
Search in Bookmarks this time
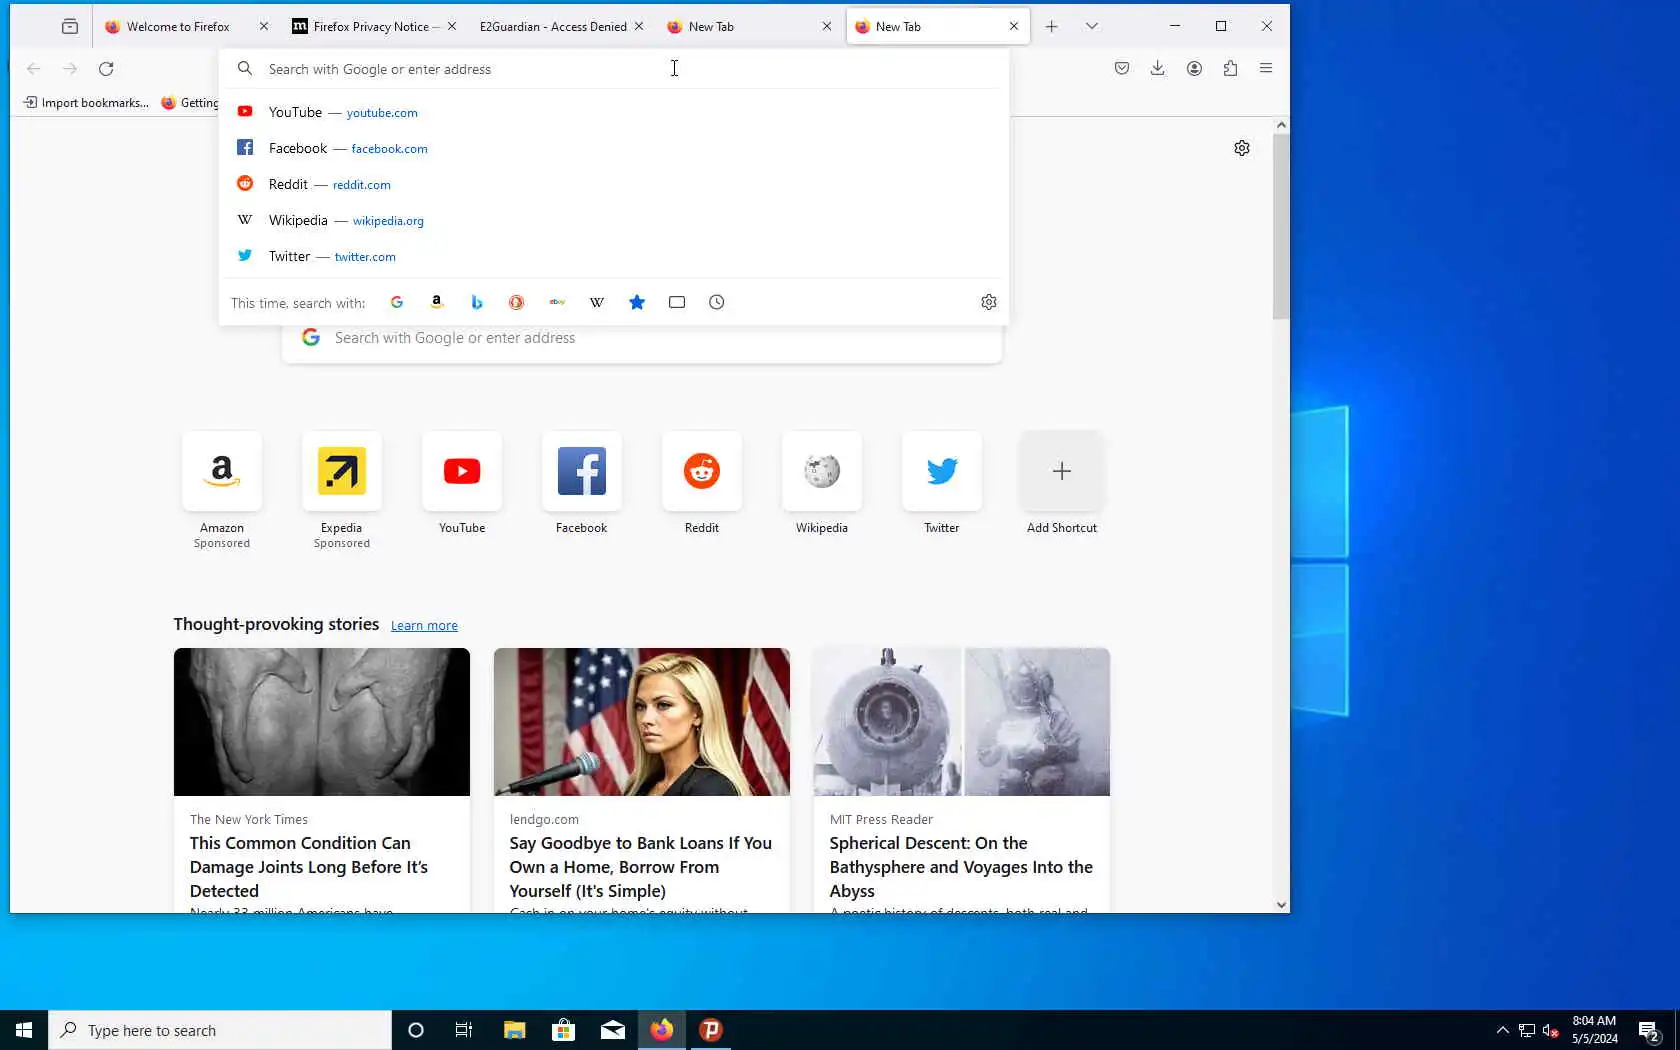637,302
